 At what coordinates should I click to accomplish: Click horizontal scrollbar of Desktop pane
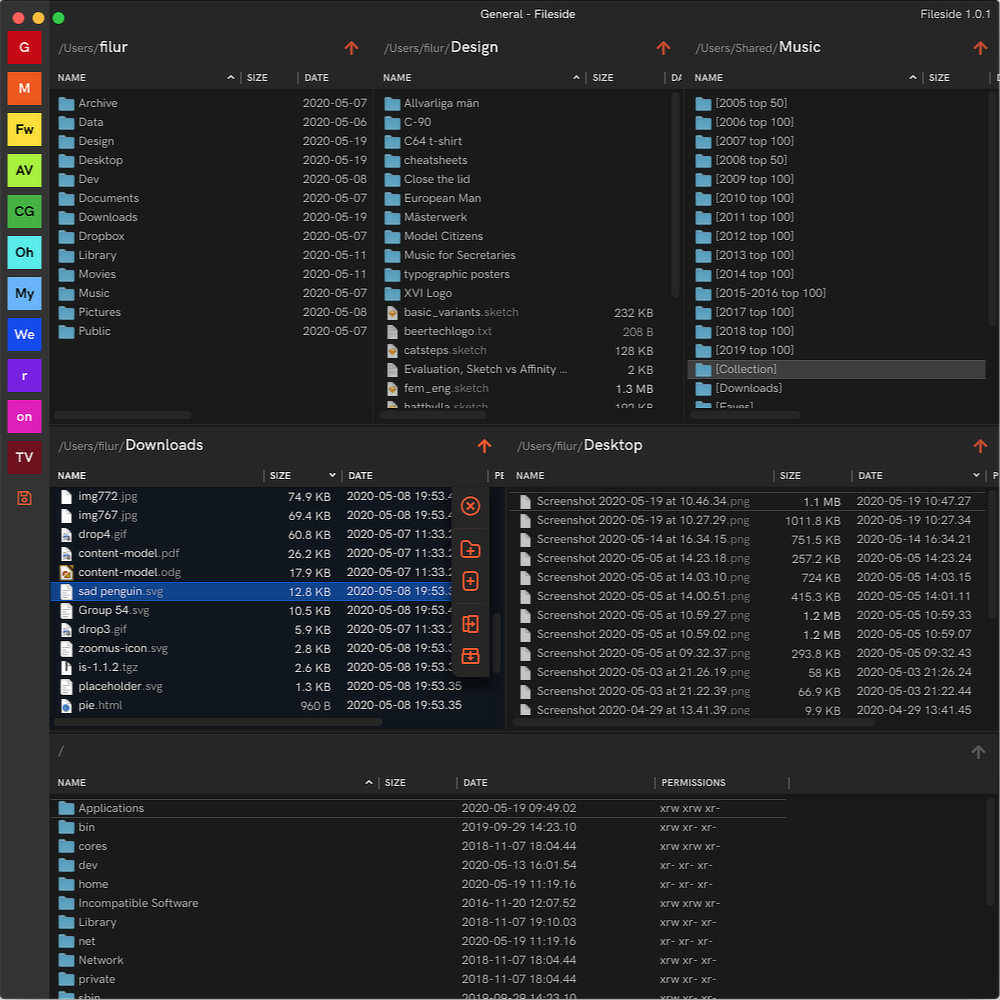(694, 723)
